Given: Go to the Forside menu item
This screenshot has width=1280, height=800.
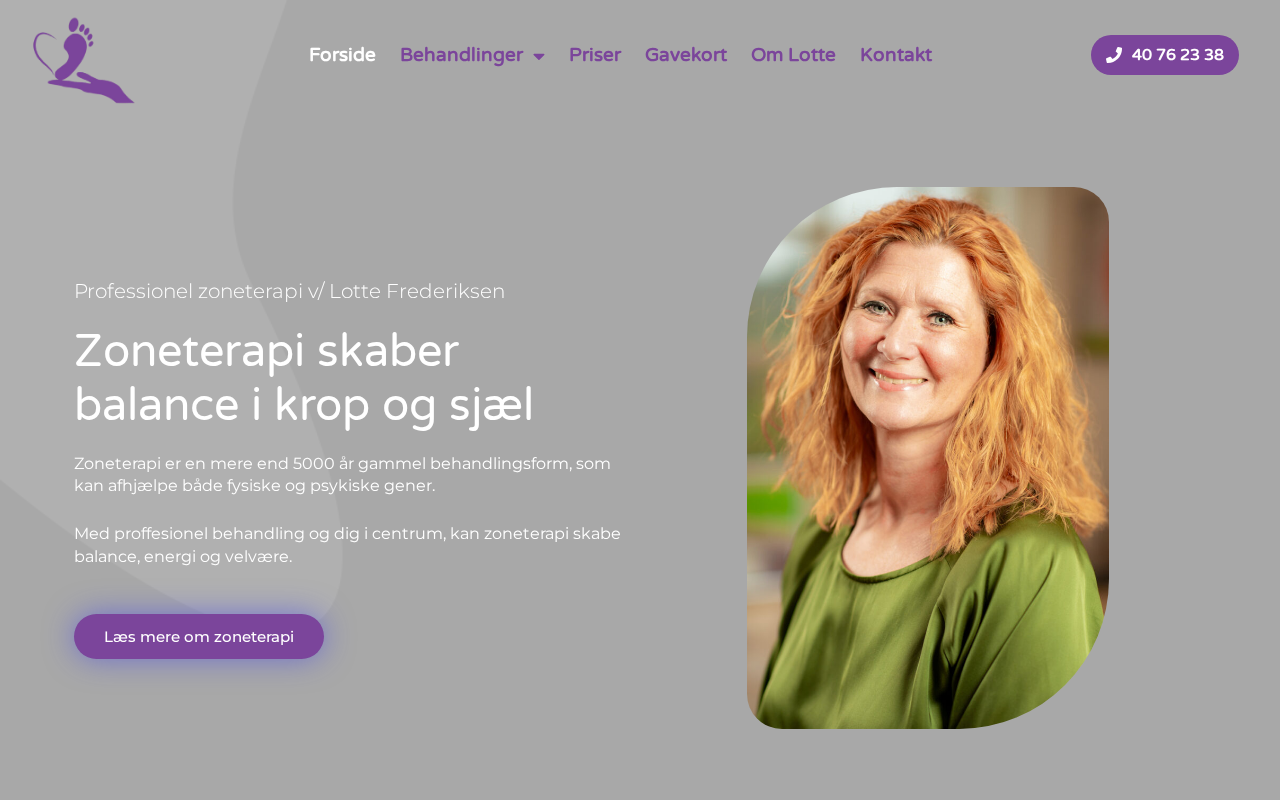Looking at the screenshot, I should (x=342, y=55).
